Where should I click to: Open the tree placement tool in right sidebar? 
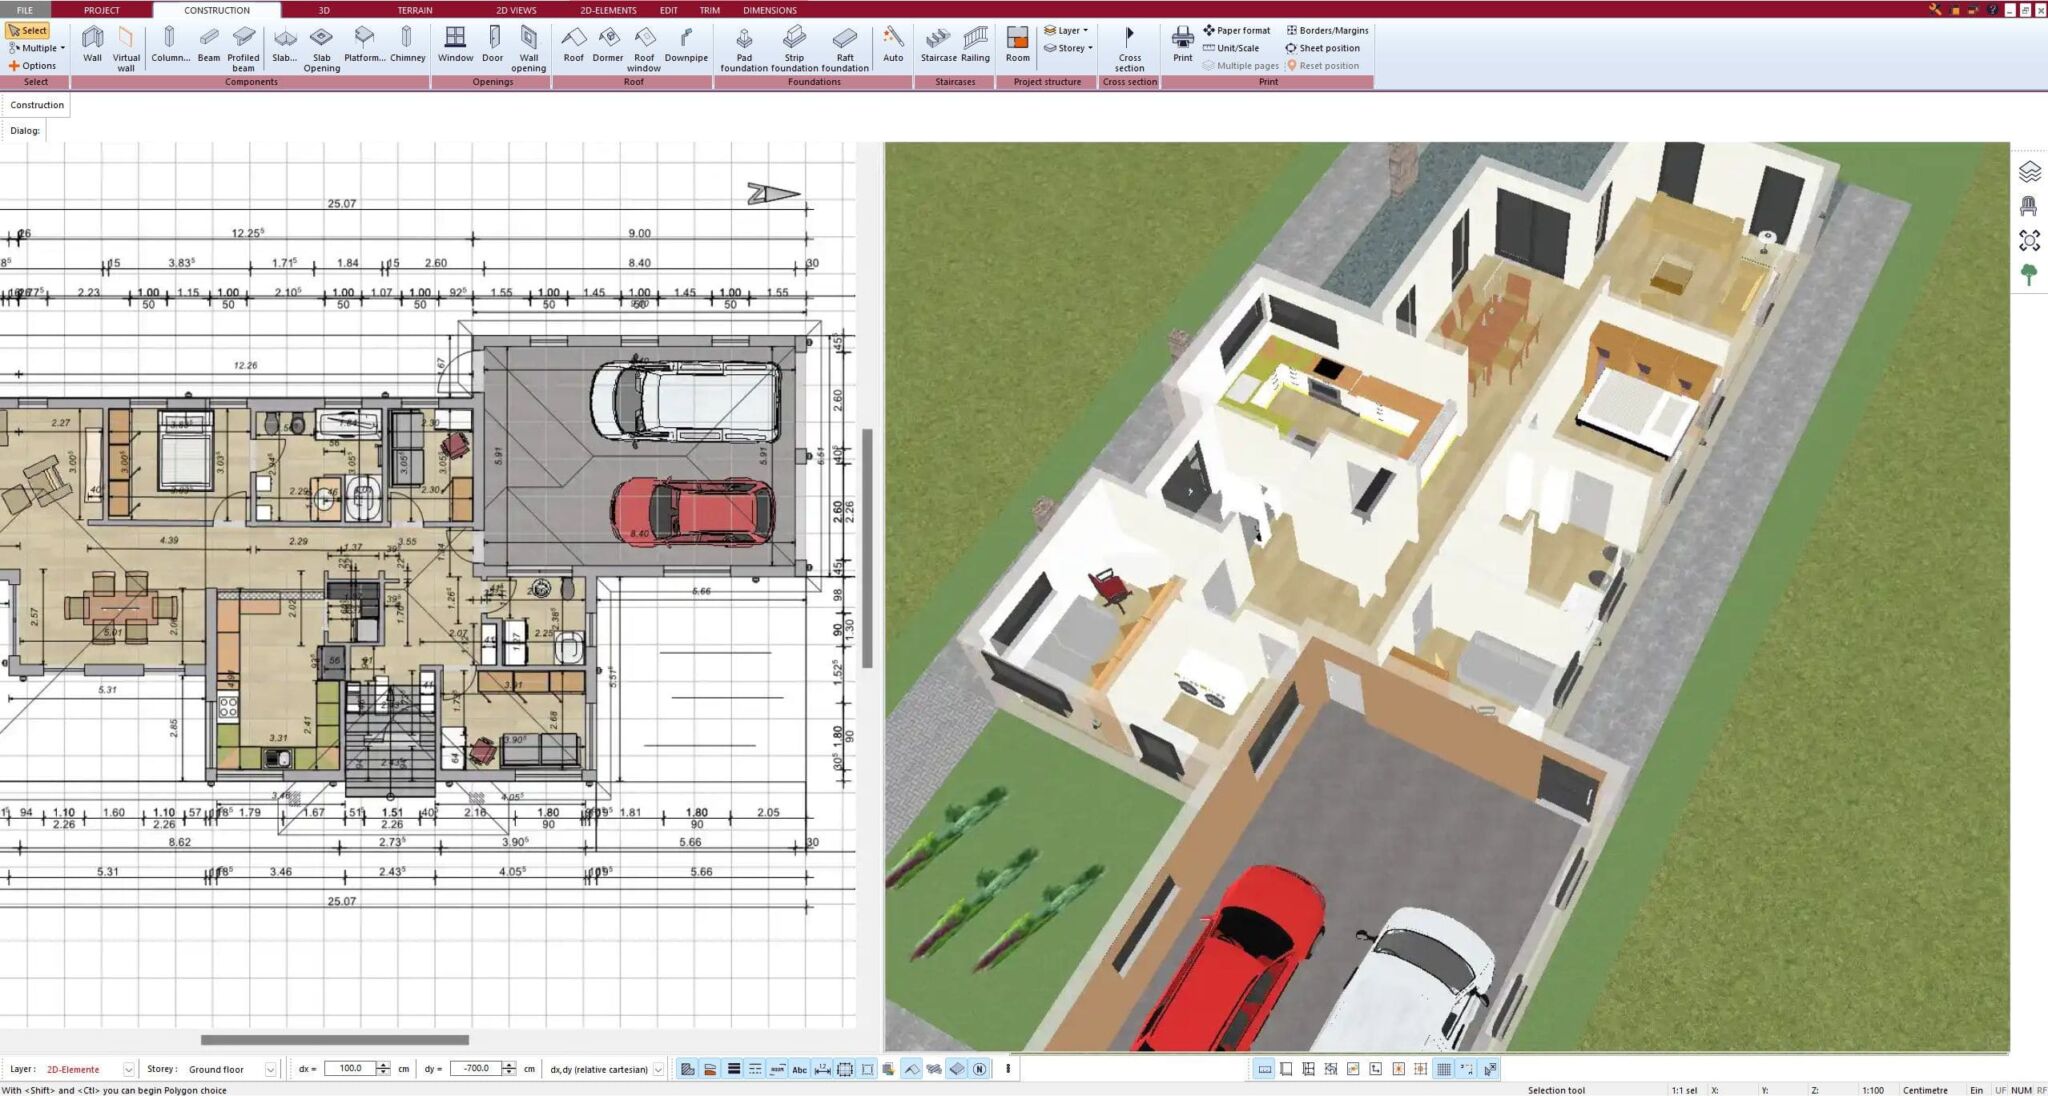pyautogui.click(x=2029, y=273)
